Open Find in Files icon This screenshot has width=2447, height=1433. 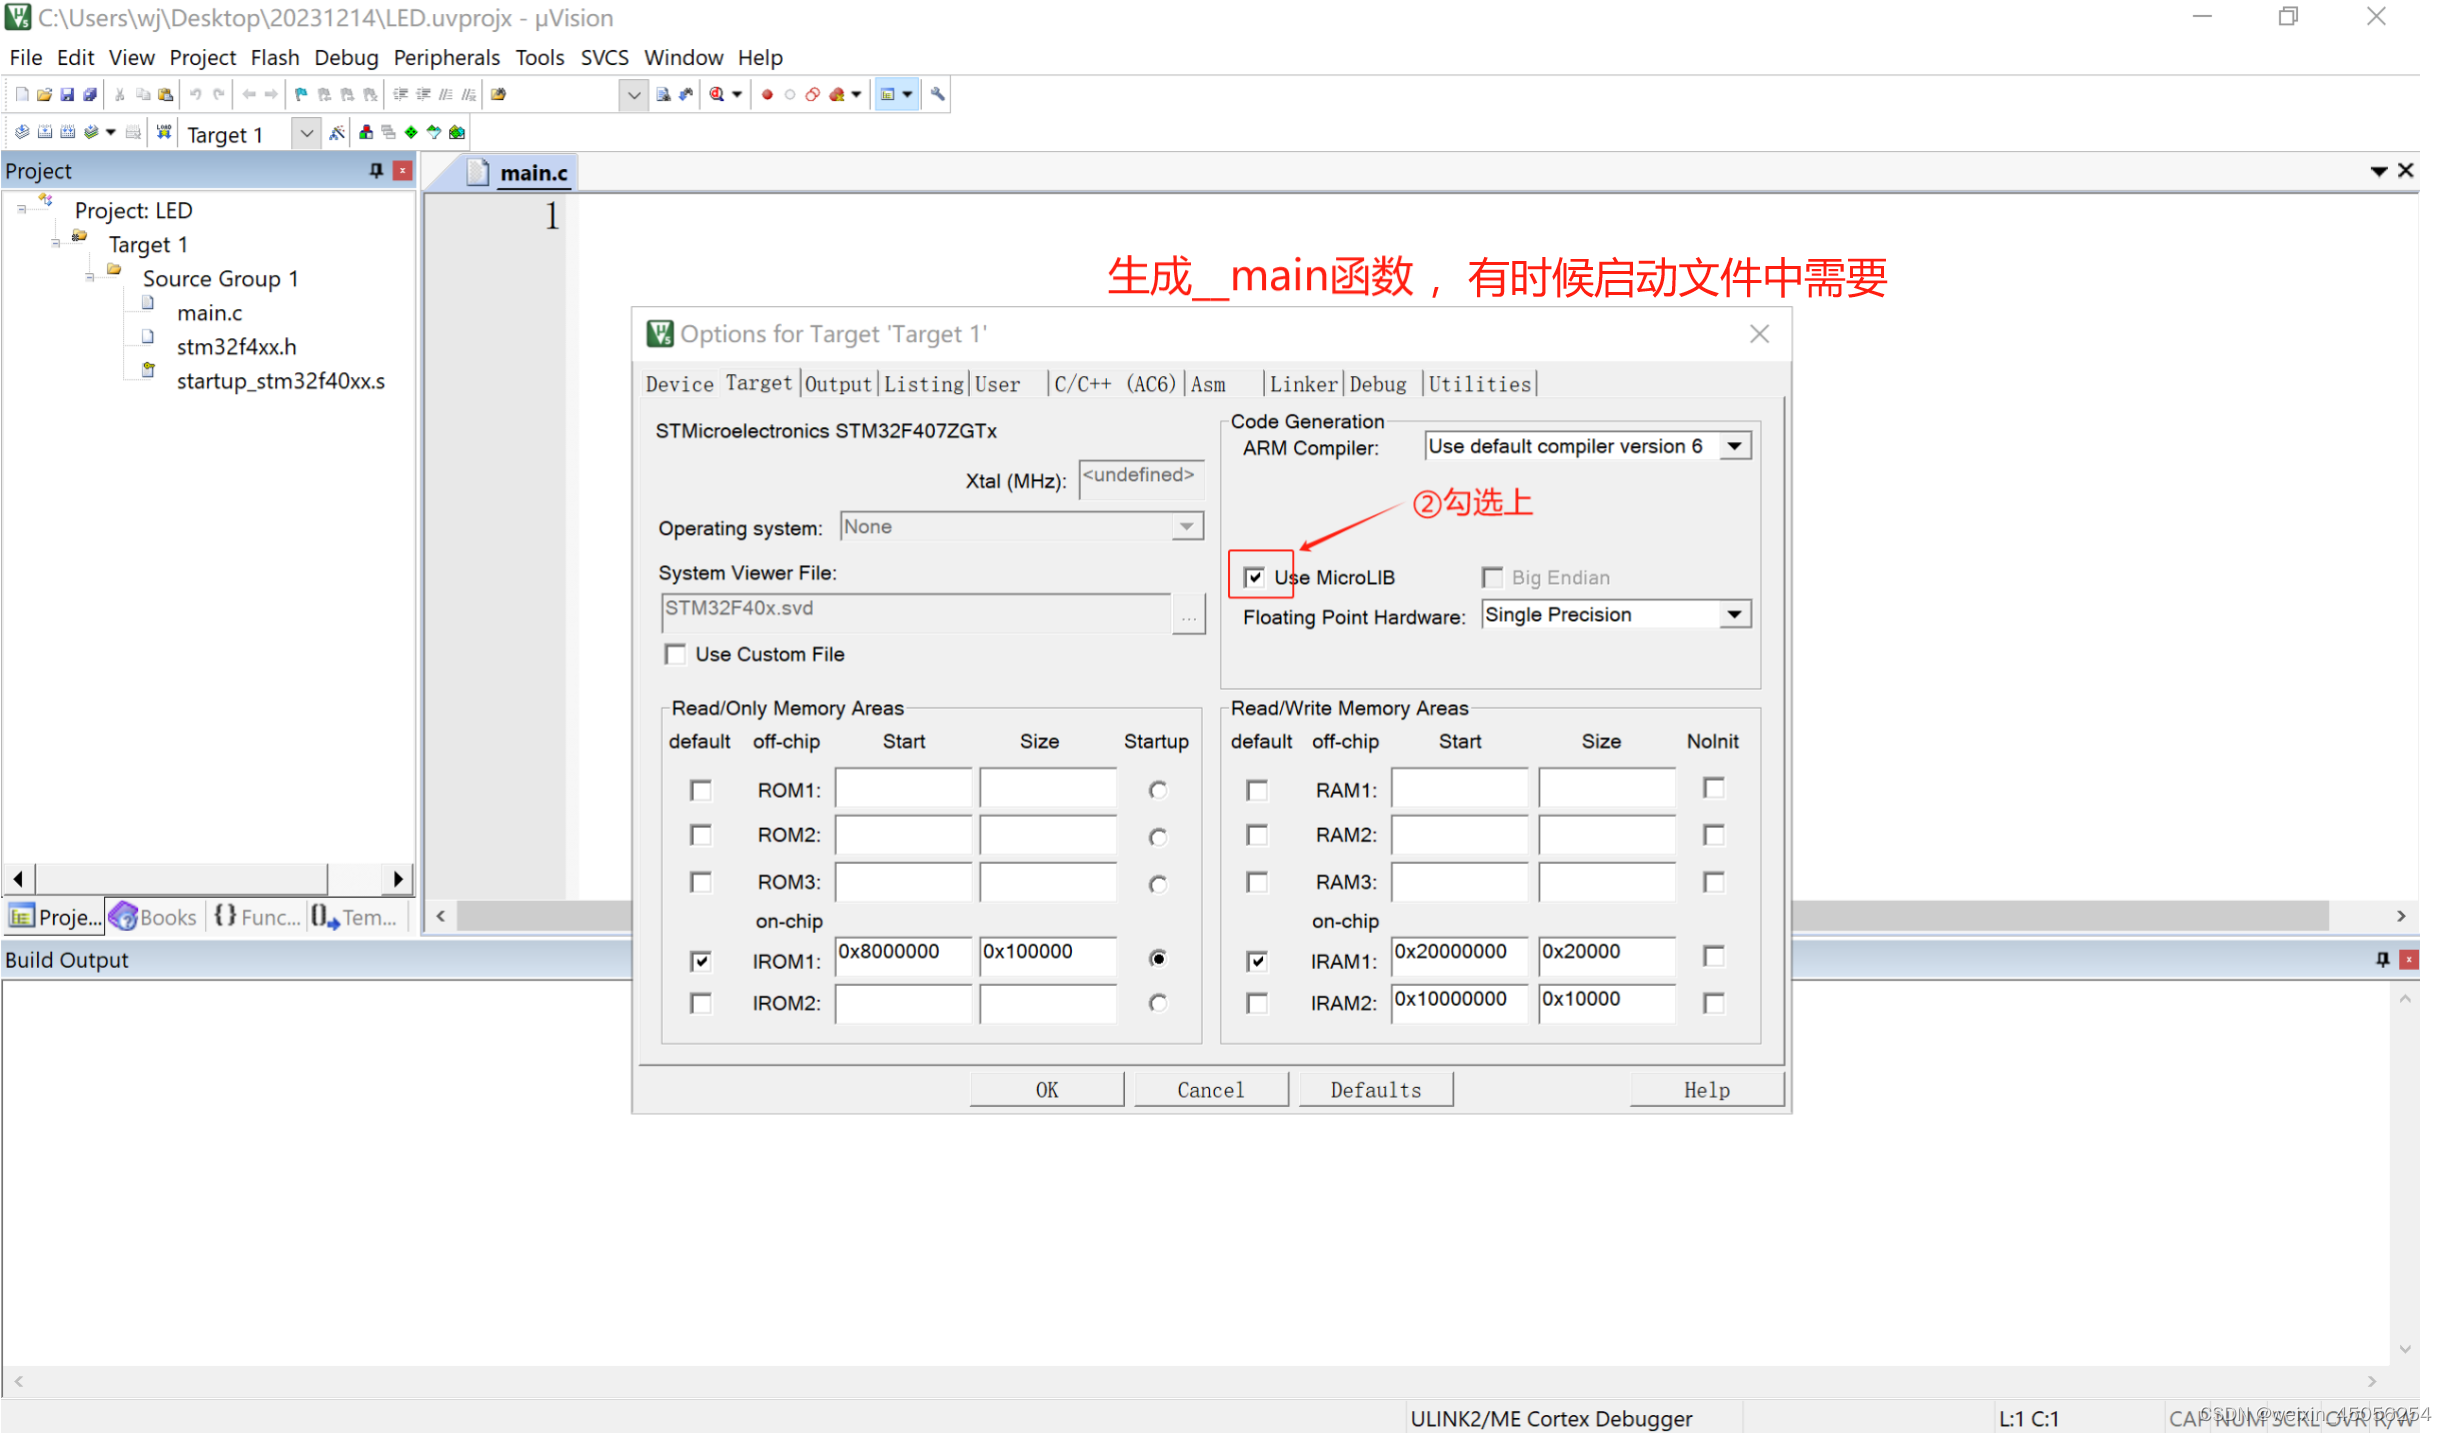(x=499, y=94)
